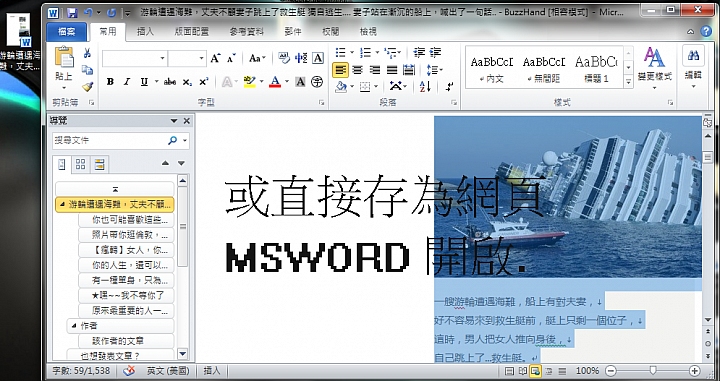Switch to the 檢視 View tab

pyautogui.click(x=368, y=32)
